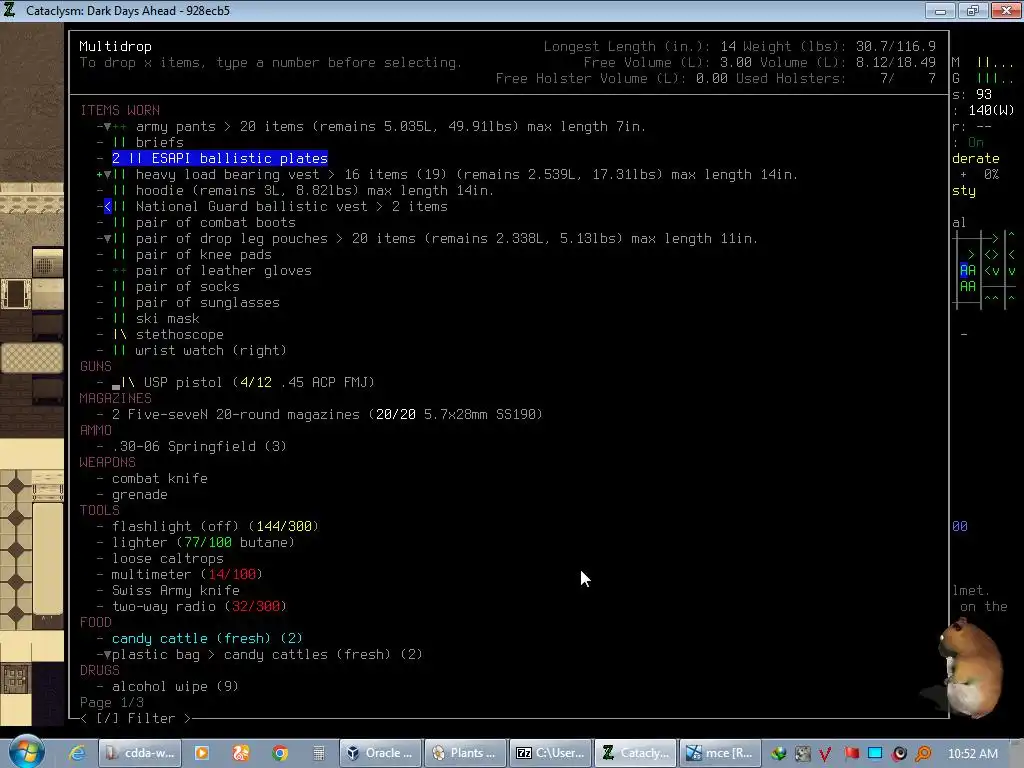The height and width of the screenshot is (768, 1024).
Task: Select flashlight (off) item
Action: [x=215, y=526]
